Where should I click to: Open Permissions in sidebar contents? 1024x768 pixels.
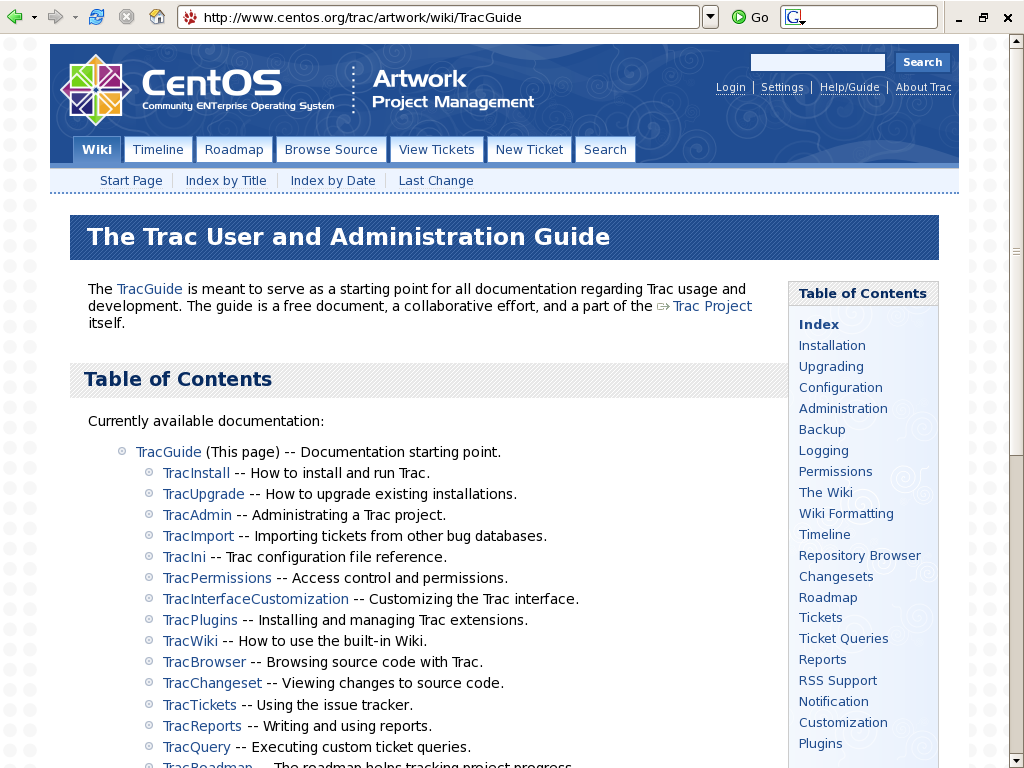835,472
